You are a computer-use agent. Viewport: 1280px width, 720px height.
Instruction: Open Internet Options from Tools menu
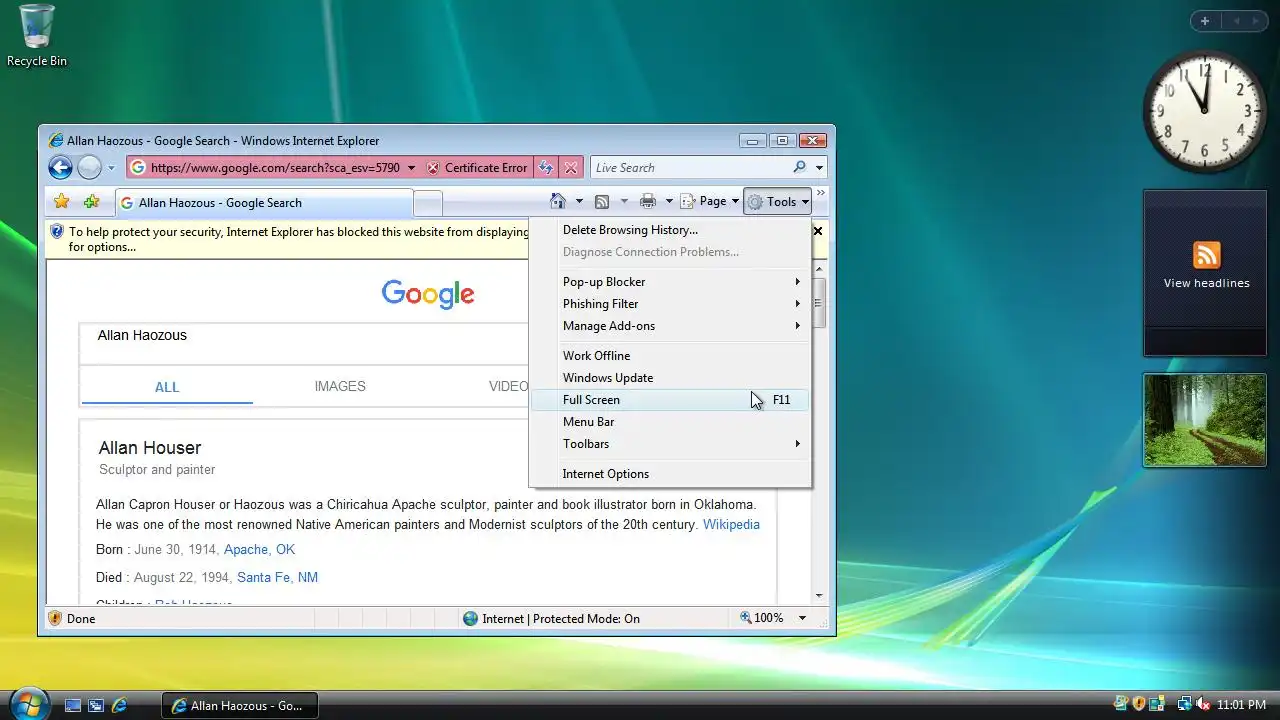pyautogui.click(x=670, y=474)
